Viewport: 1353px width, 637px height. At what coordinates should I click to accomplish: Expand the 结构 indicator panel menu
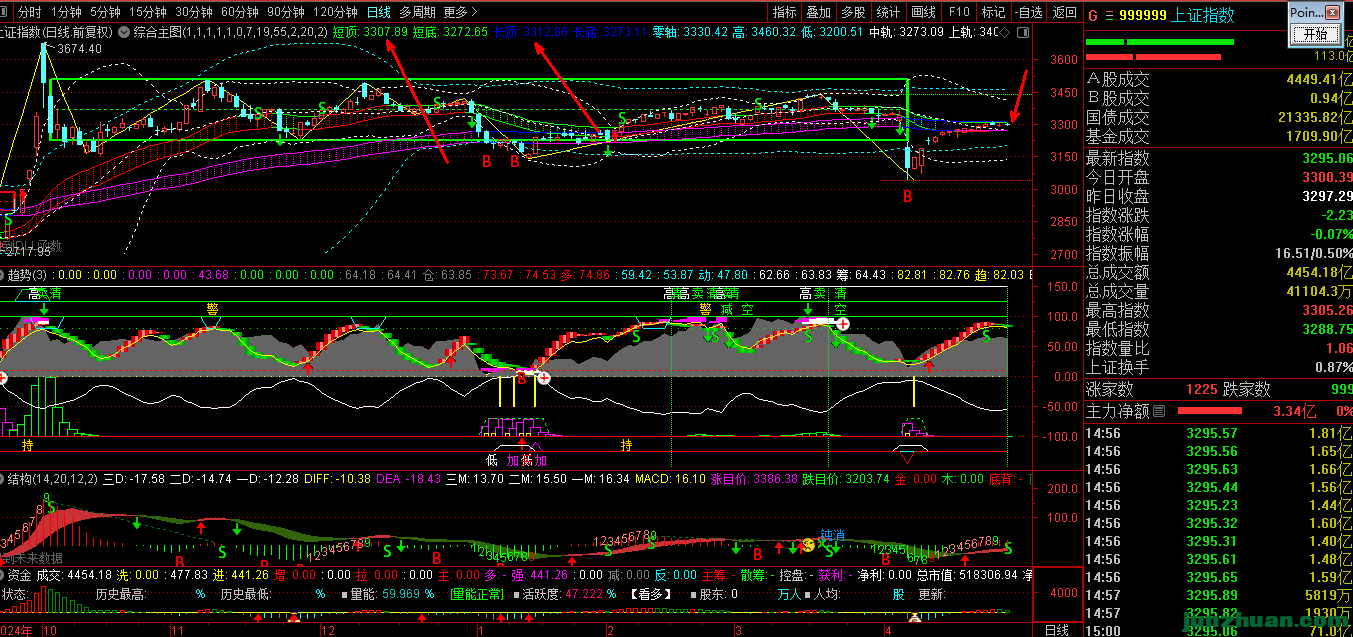(3, 479)
